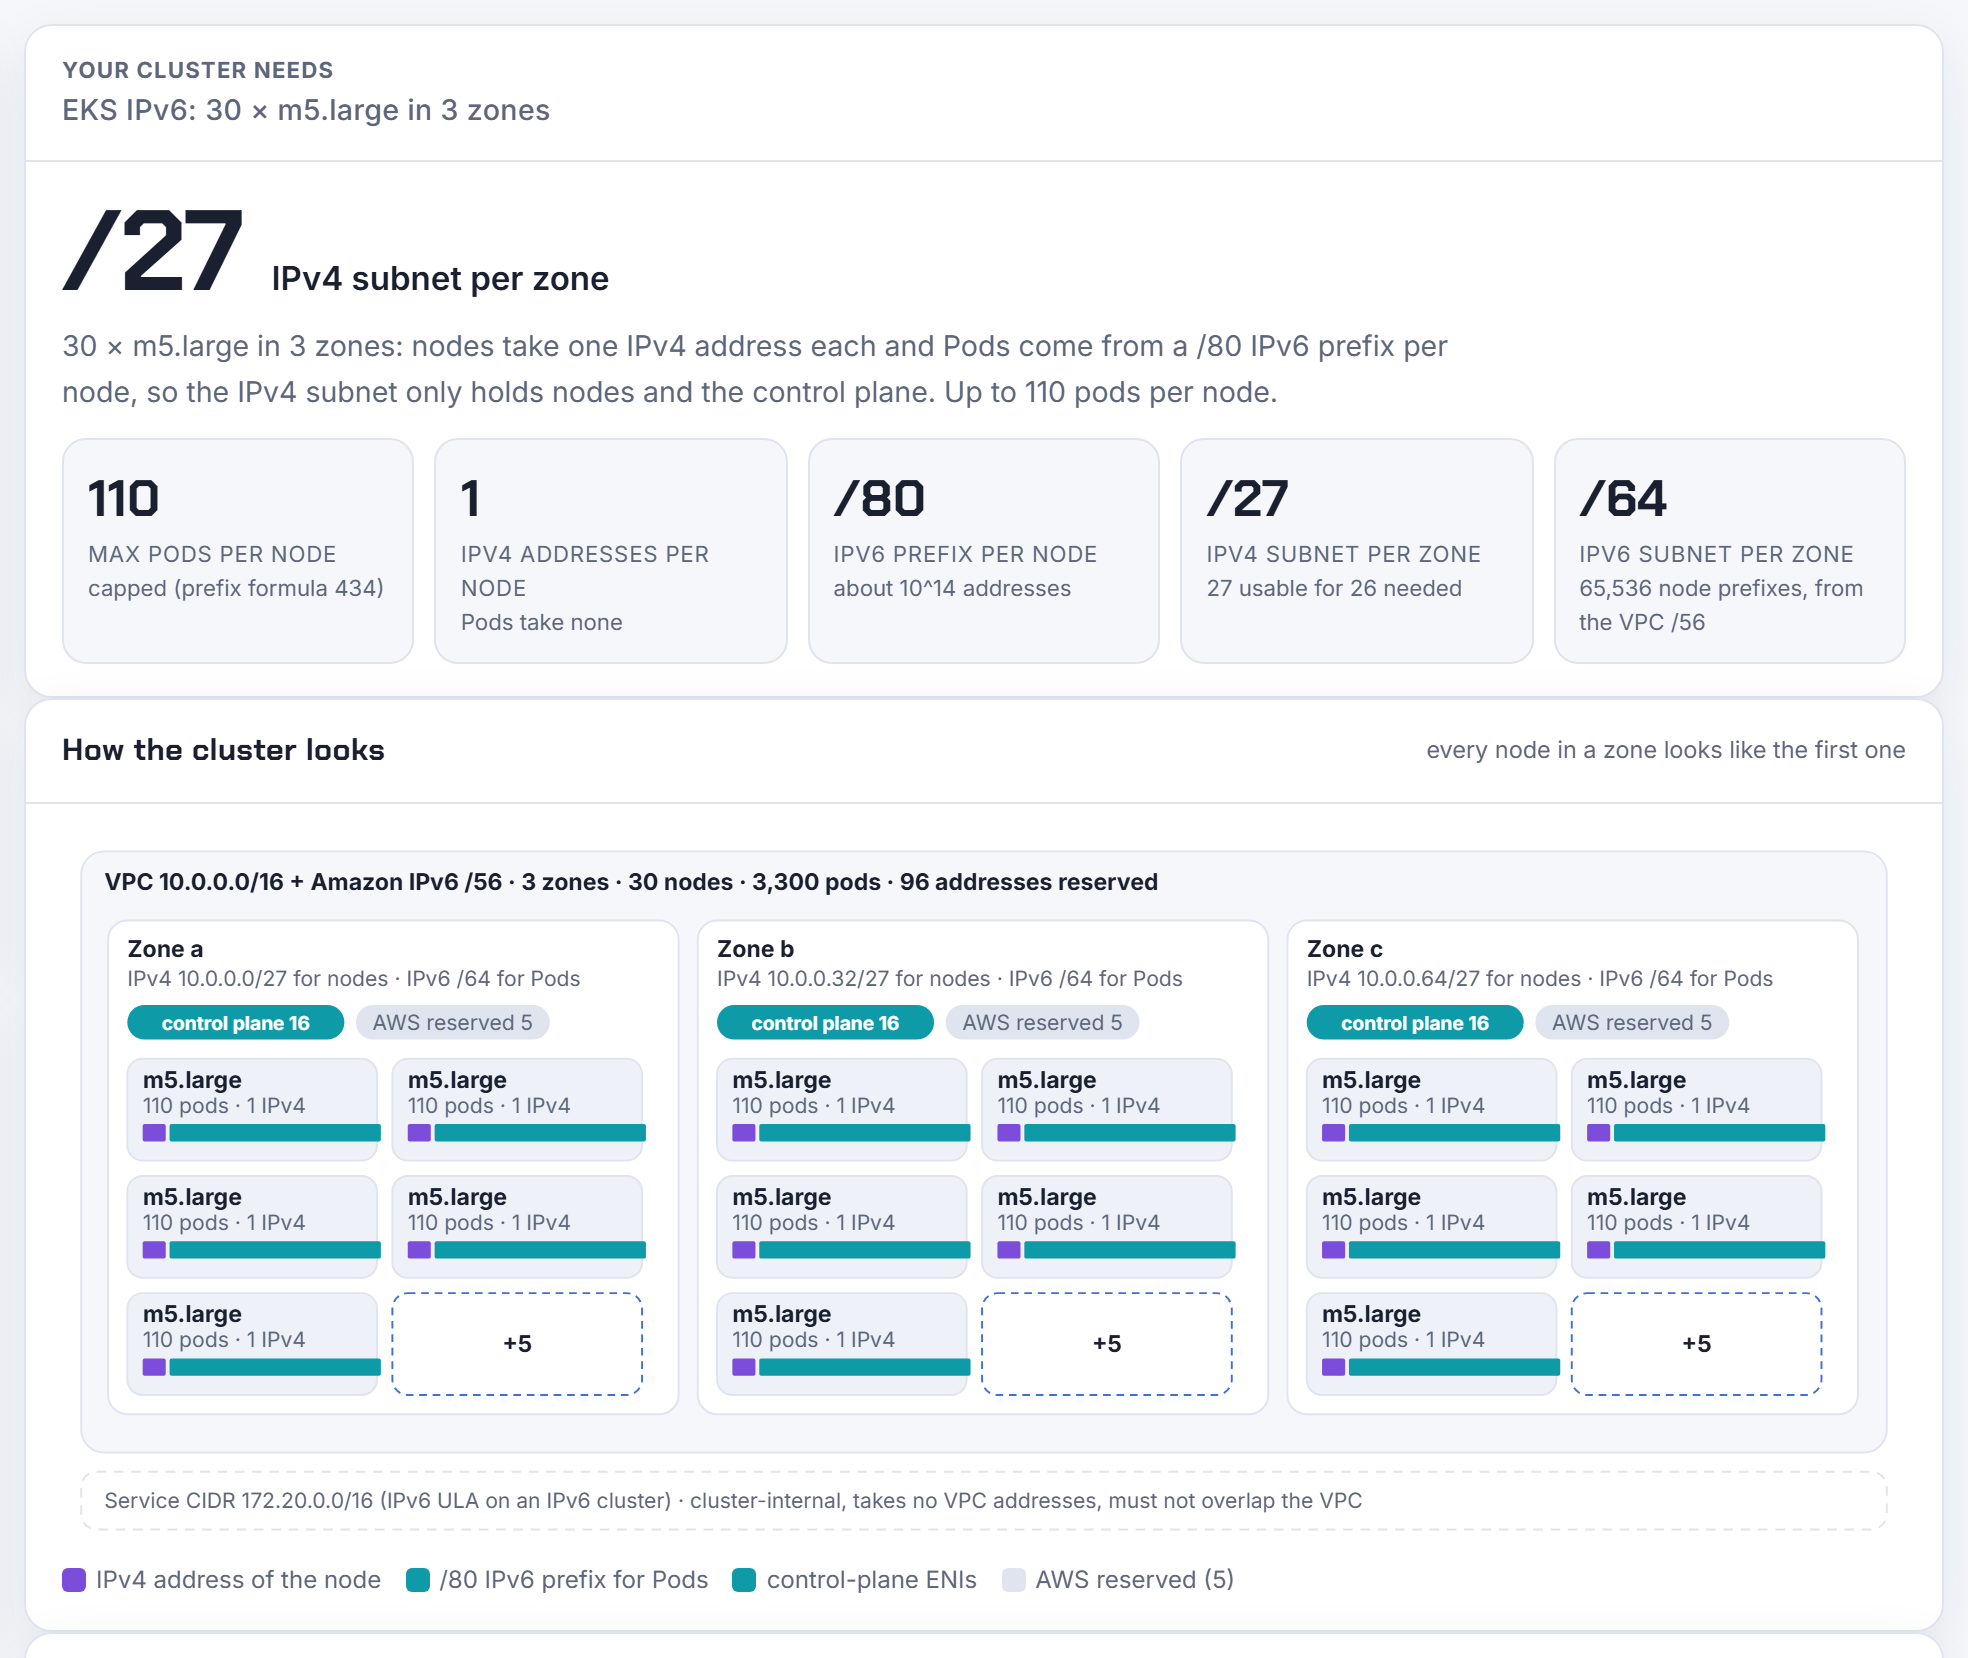Click the teal '/80 IPv6 prefix for Pods' legend swatch
The image size is (1968, 1658).
click(418, 1580)
